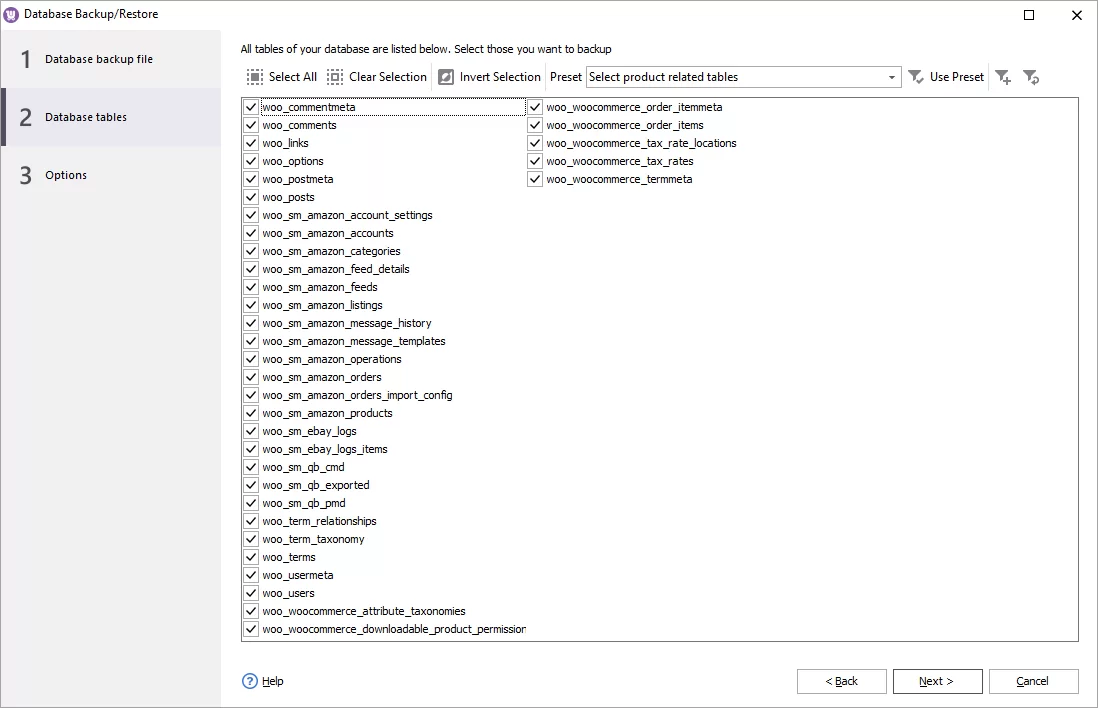
Task: Toggle the woo_woocommerce_tax_rates checkbox
Action: (x=534, y=160)
